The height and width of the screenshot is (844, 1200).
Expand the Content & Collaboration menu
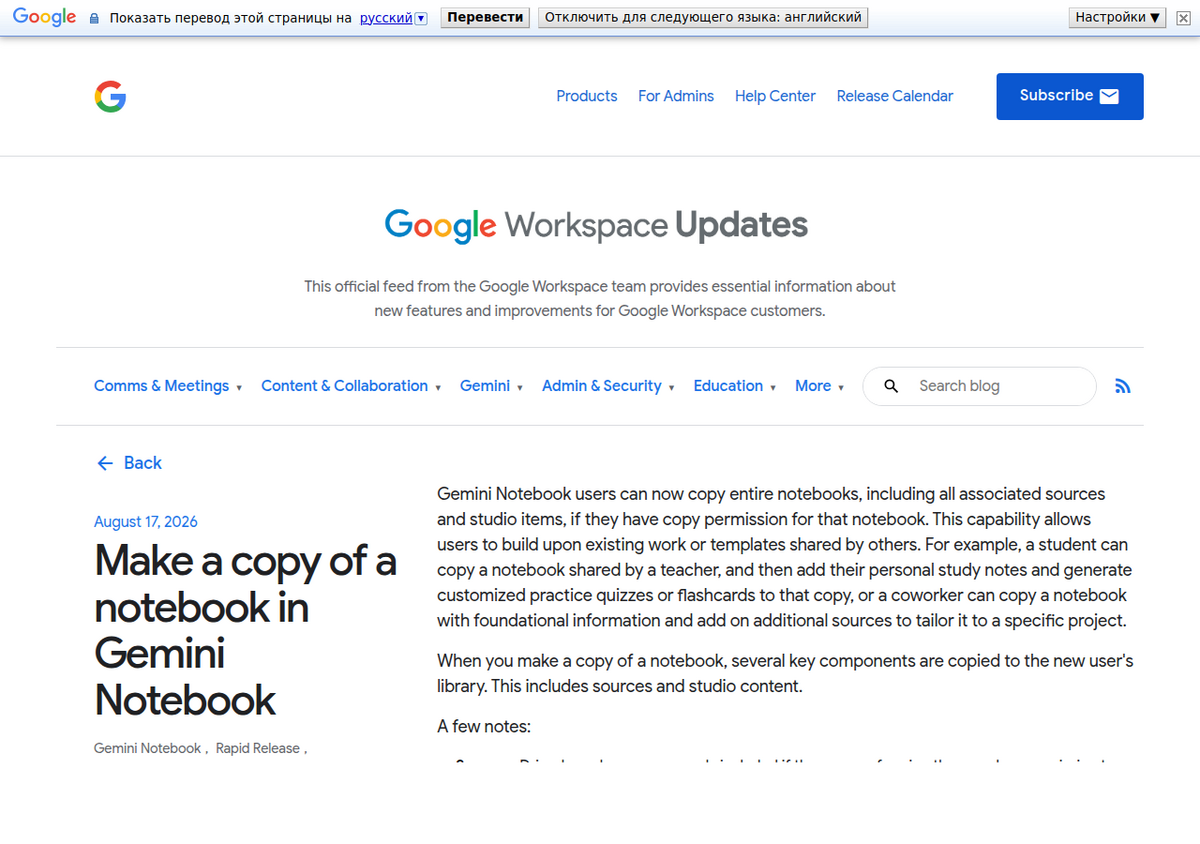tap(351, 386)
